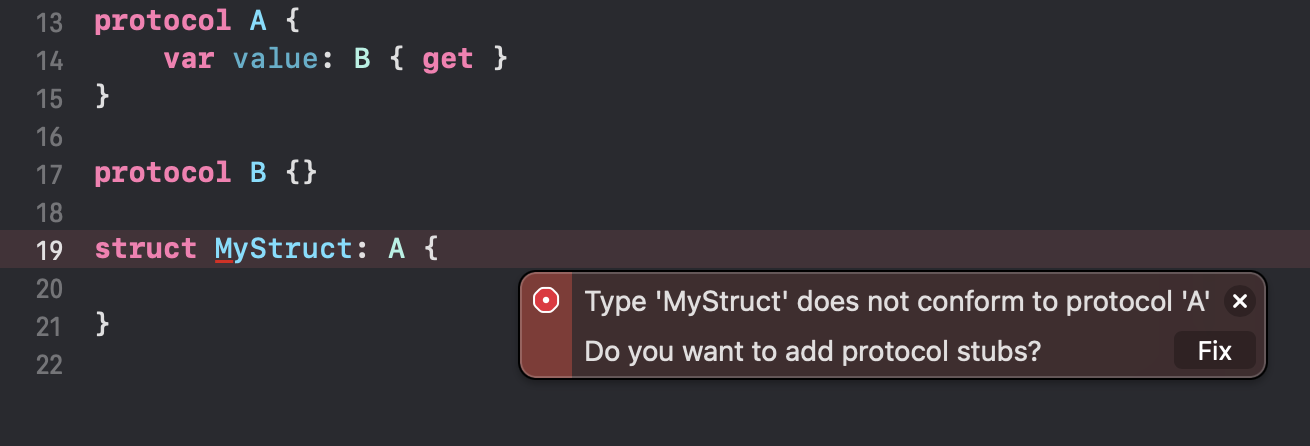
Task: Click protocol name B on line 17
Action: pyautogui.click(x=258, y=173)
